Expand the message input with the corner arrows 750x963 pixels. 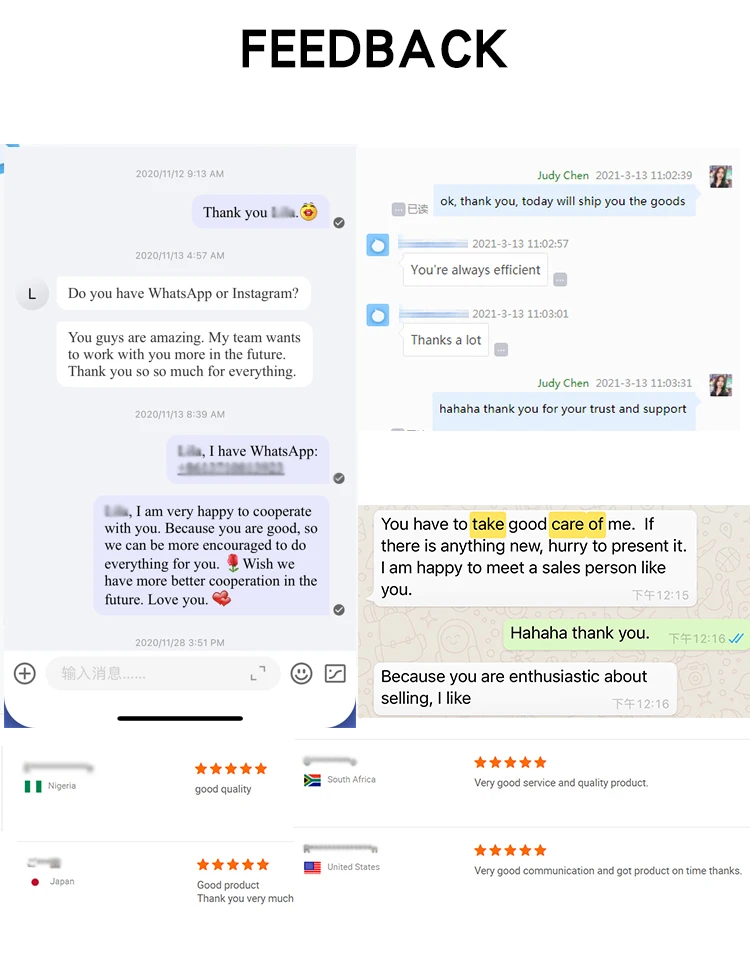coord(258,673)
